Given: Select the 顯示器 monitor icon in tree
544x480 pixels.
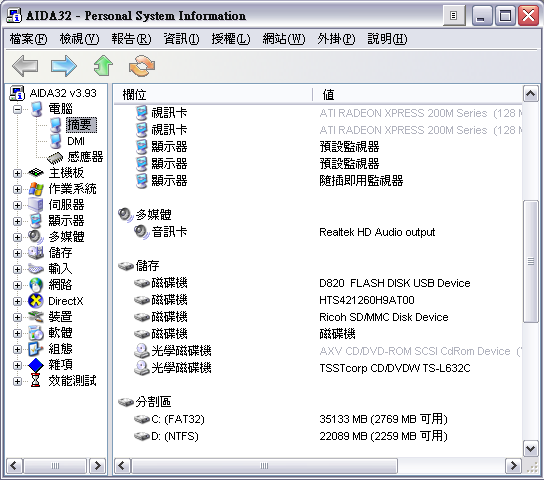Looking at the screenshot, I should pyautogui.click(x=36, y=221).
